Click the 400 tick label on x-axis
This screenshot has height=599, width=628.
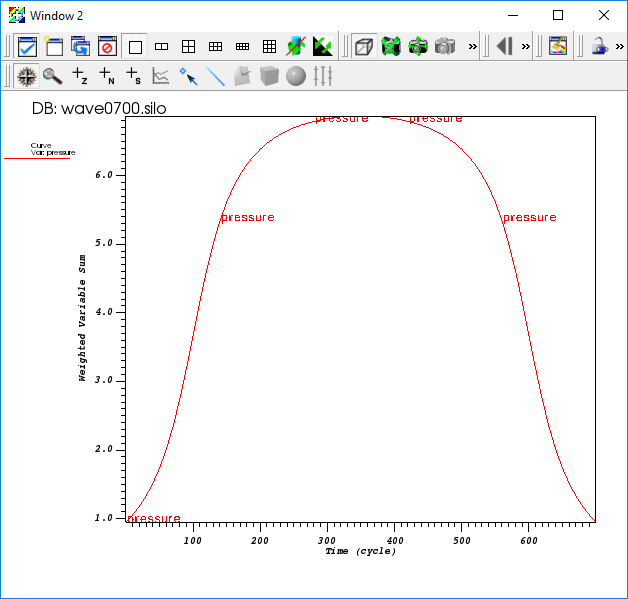point(395,541)
